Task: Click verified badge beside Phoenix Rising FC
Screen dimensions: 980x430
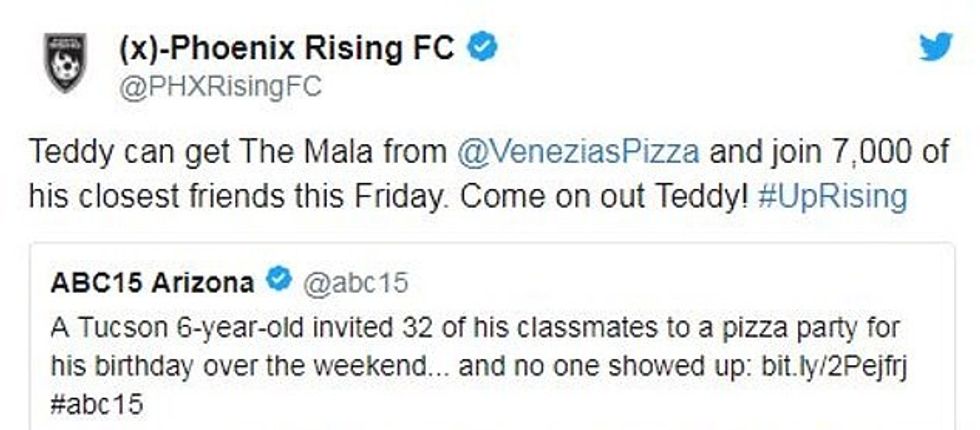Action: coord(484,47)
